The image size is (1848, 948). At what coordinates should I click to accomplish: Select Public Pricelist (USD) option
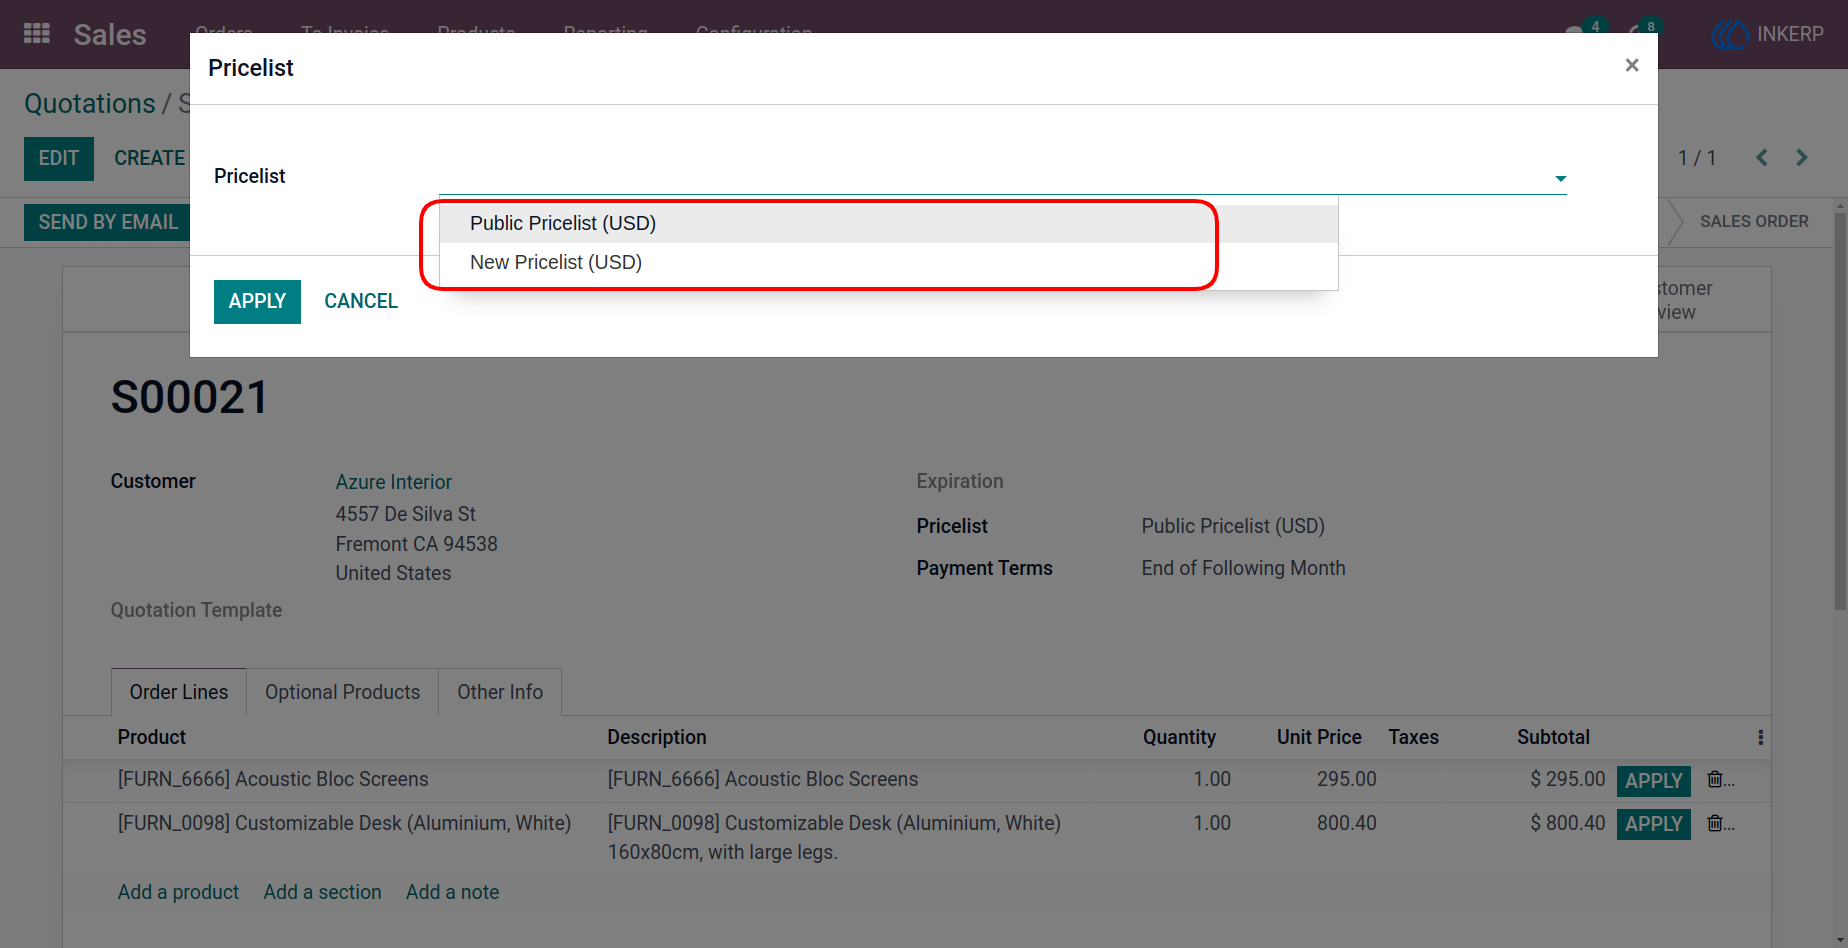888,223
